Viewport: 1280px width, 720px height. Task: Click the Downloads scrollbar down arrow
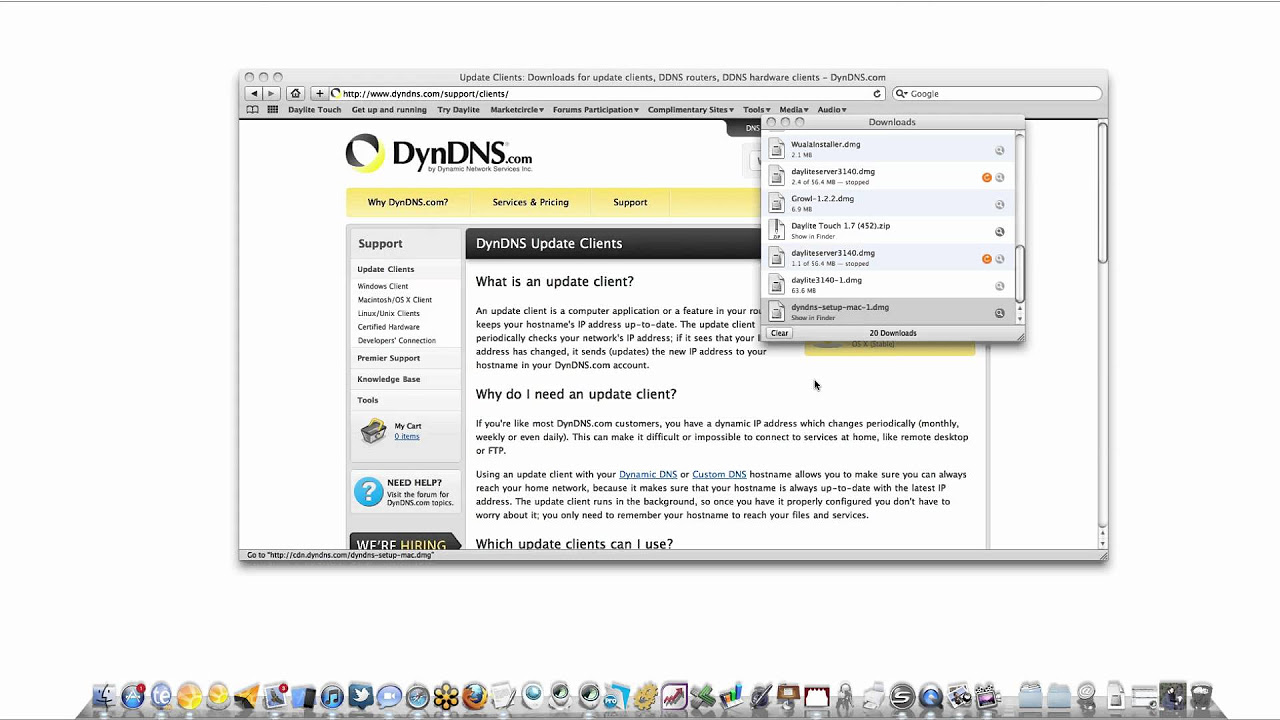pos(1020,318)
